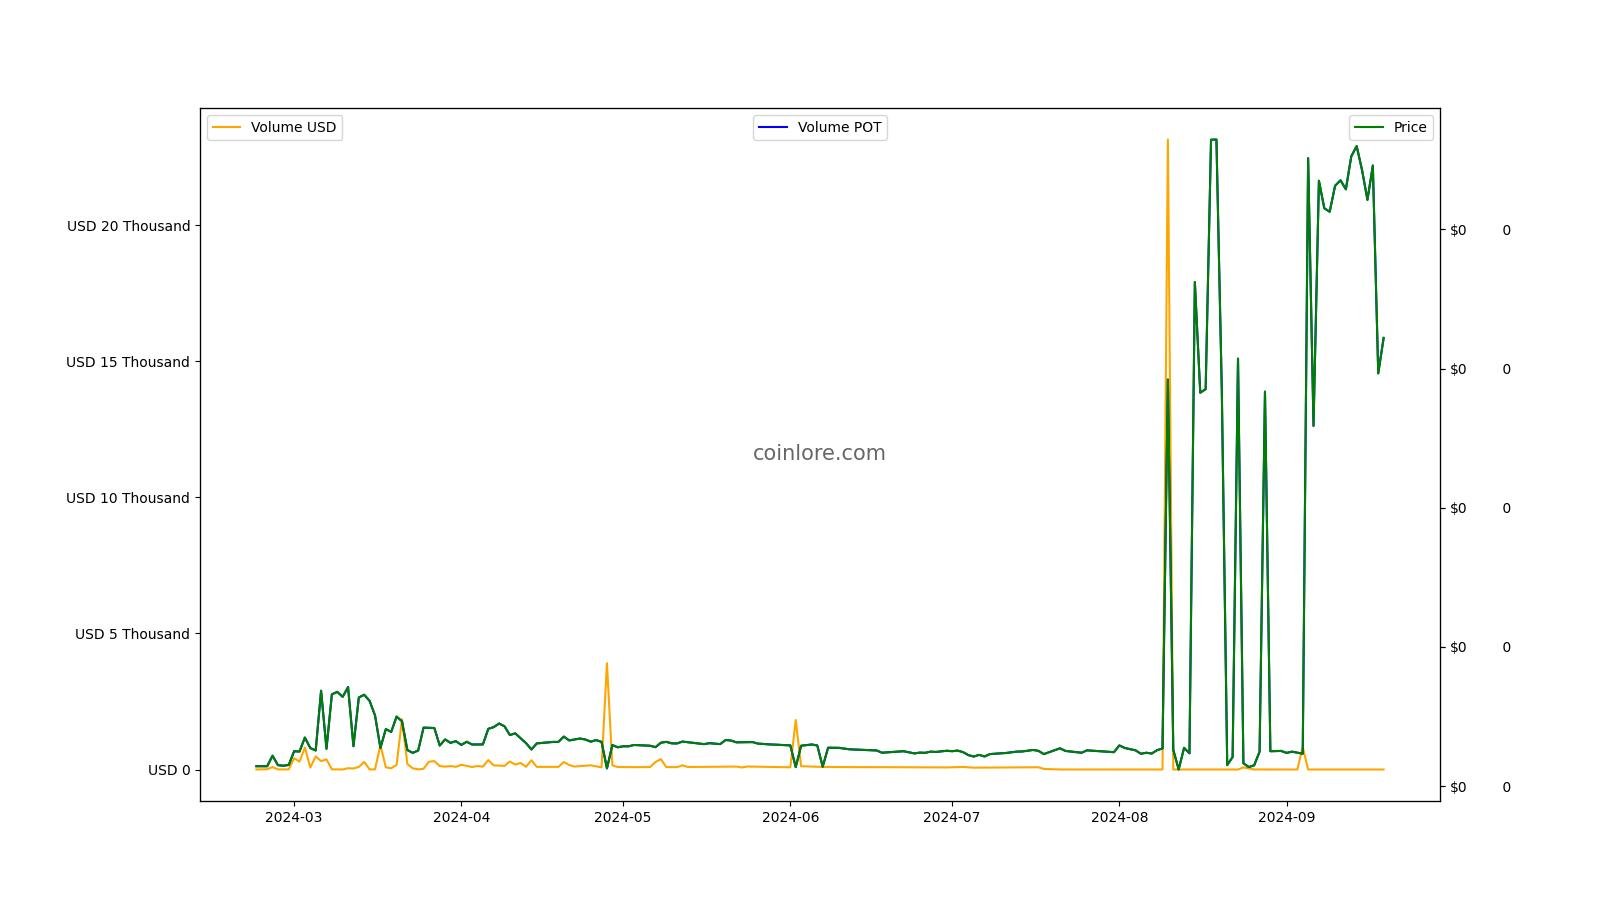Click the USD 5 Thousand axis label

(132, 634)
